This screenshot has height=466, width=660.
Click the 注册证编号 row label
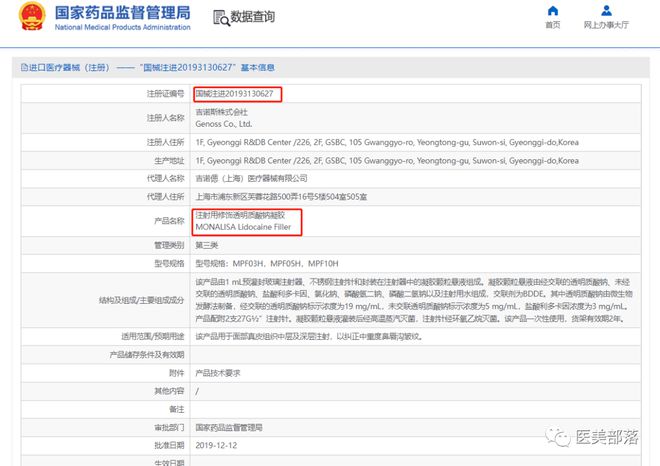[165, 94]
